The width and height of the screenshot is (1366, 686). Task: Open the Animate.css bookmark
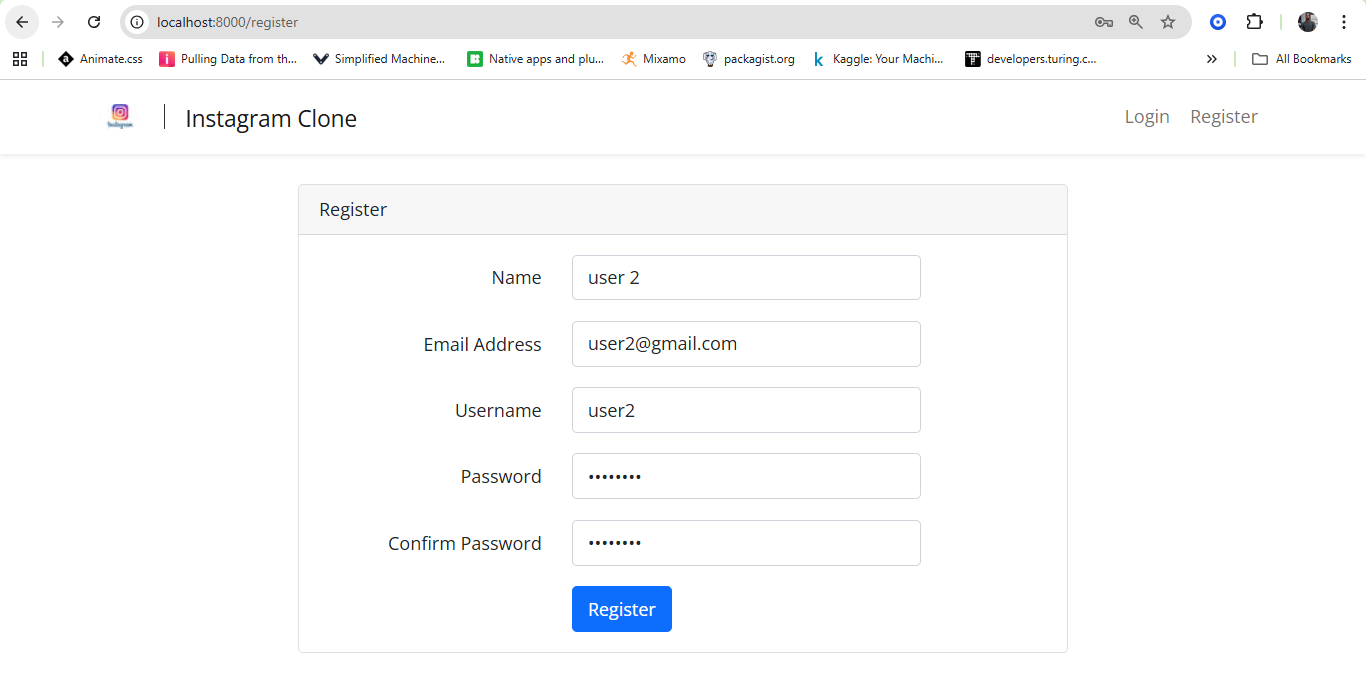coord(100,59)
